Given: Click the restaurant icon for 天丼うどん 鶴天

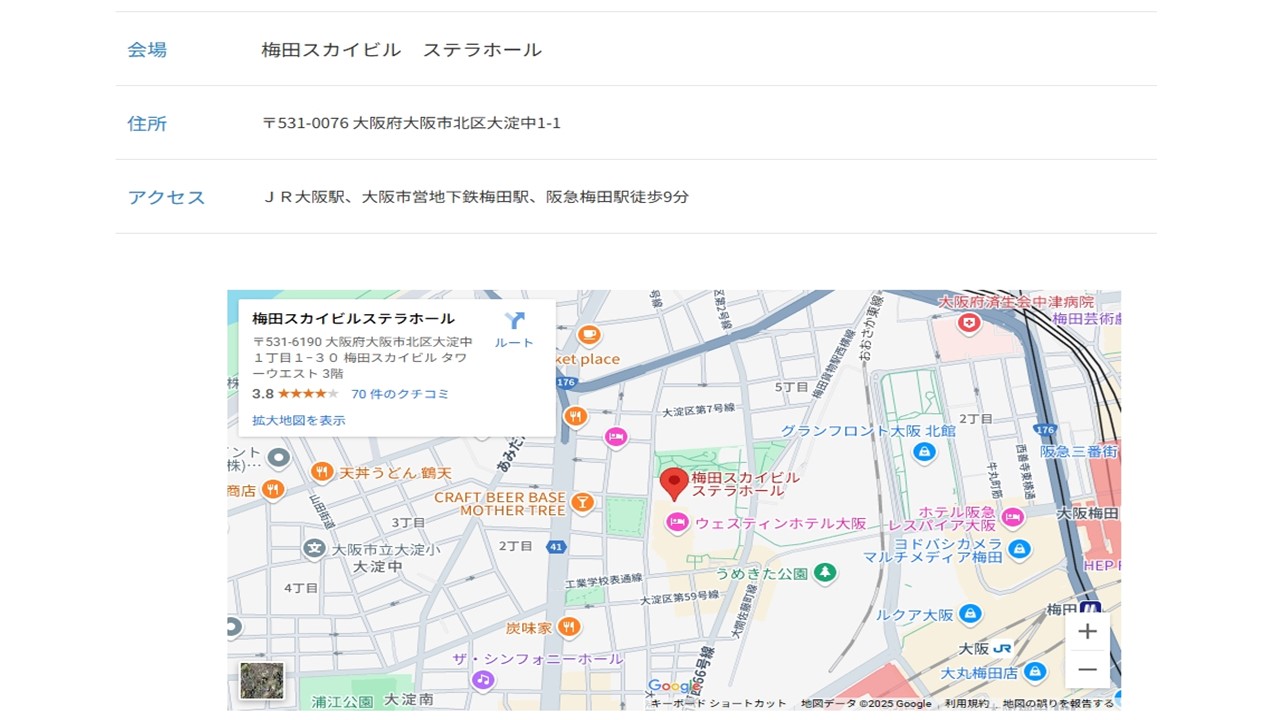Looking at the screenshot, I should click(x=321, y=472).
